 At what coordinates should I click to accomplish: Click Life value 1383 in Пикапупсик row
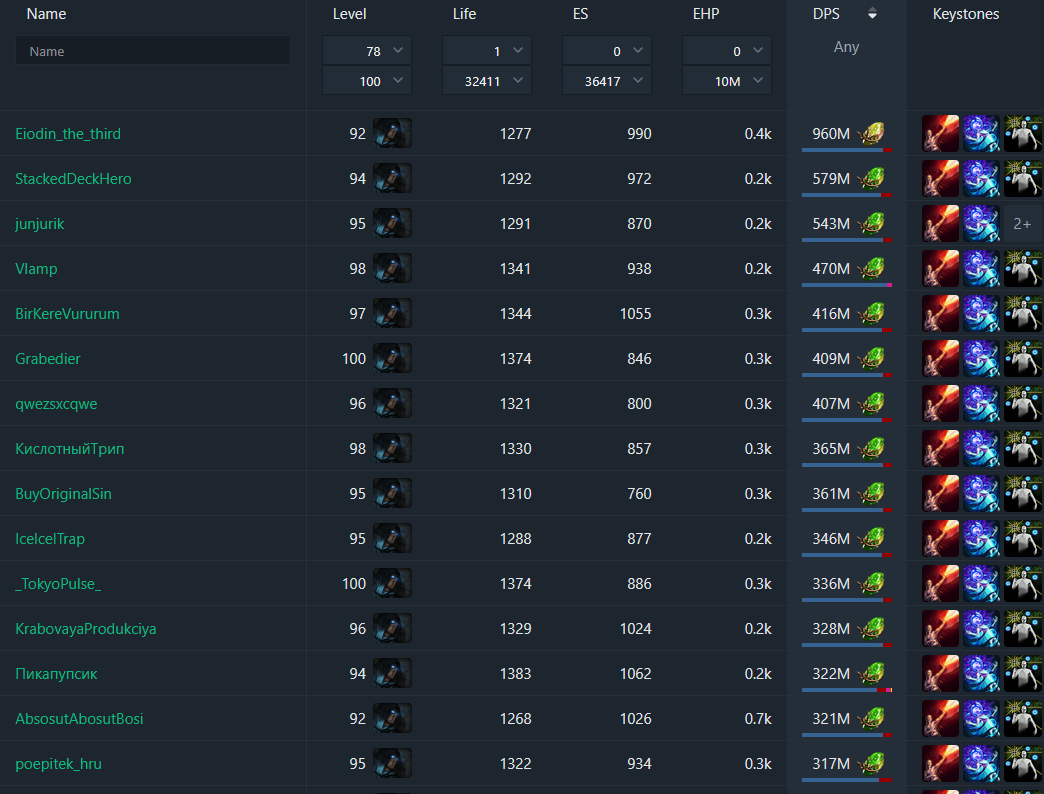tap(515, 674)
